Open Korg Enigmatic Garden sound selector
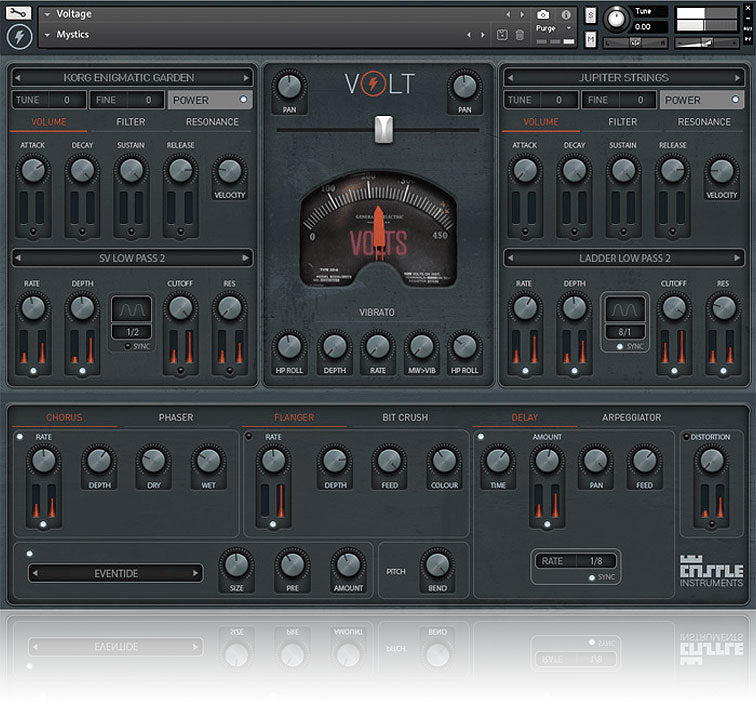The image size is (756, 705). 132,78
